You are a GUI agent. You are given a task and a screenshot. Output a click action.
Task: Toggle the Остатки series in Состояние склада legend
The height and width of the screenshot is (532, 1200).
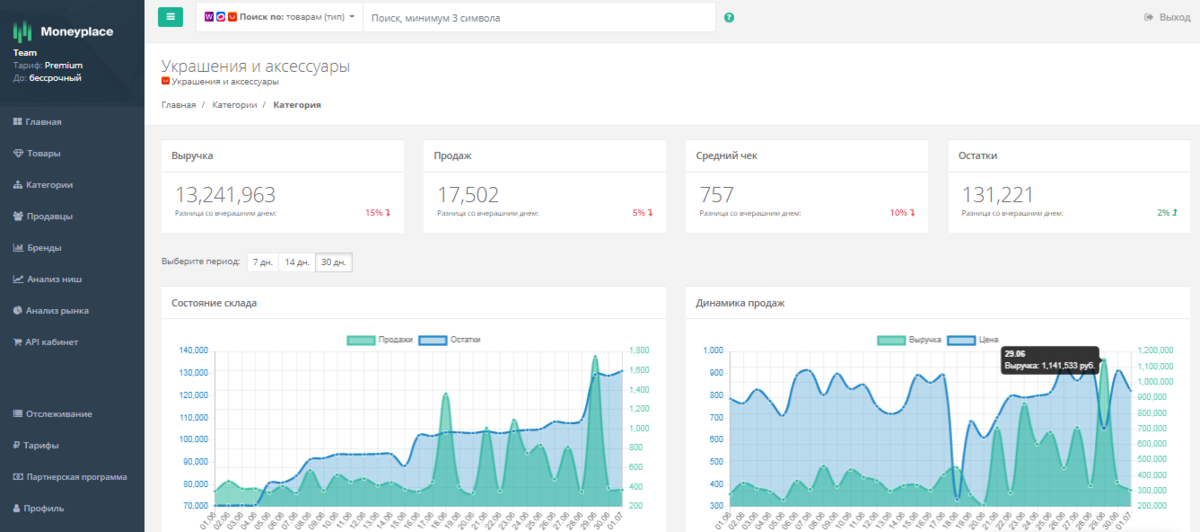449,340
